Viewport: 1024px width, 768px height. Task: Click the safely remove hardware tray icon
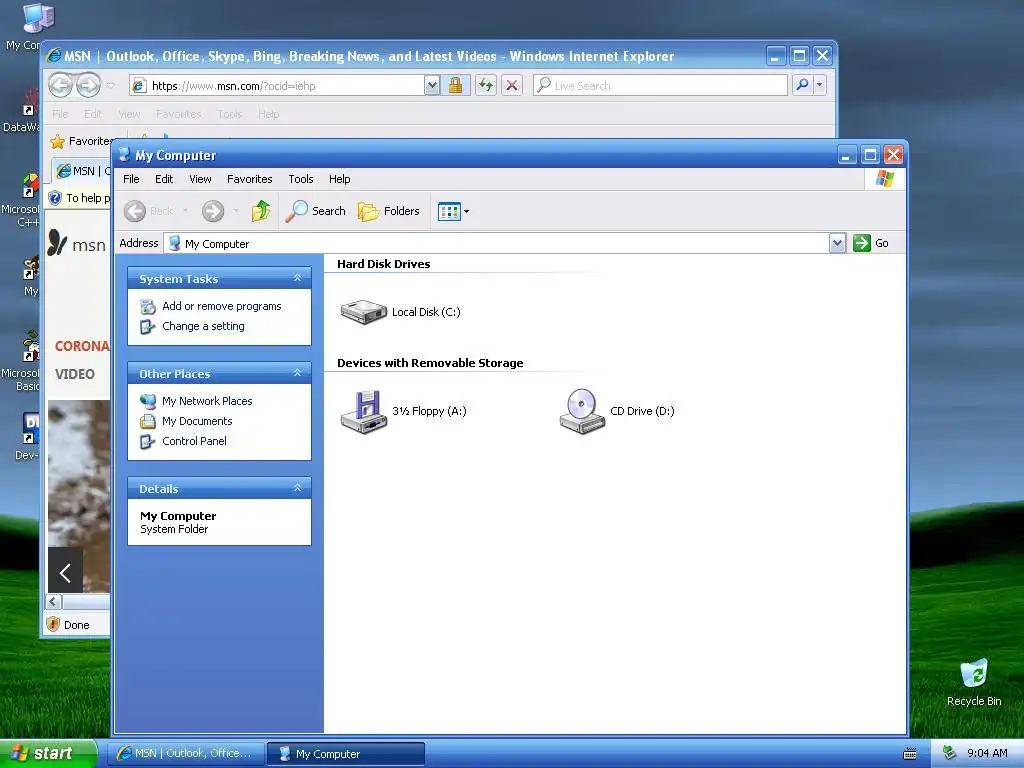click(950, 753)
